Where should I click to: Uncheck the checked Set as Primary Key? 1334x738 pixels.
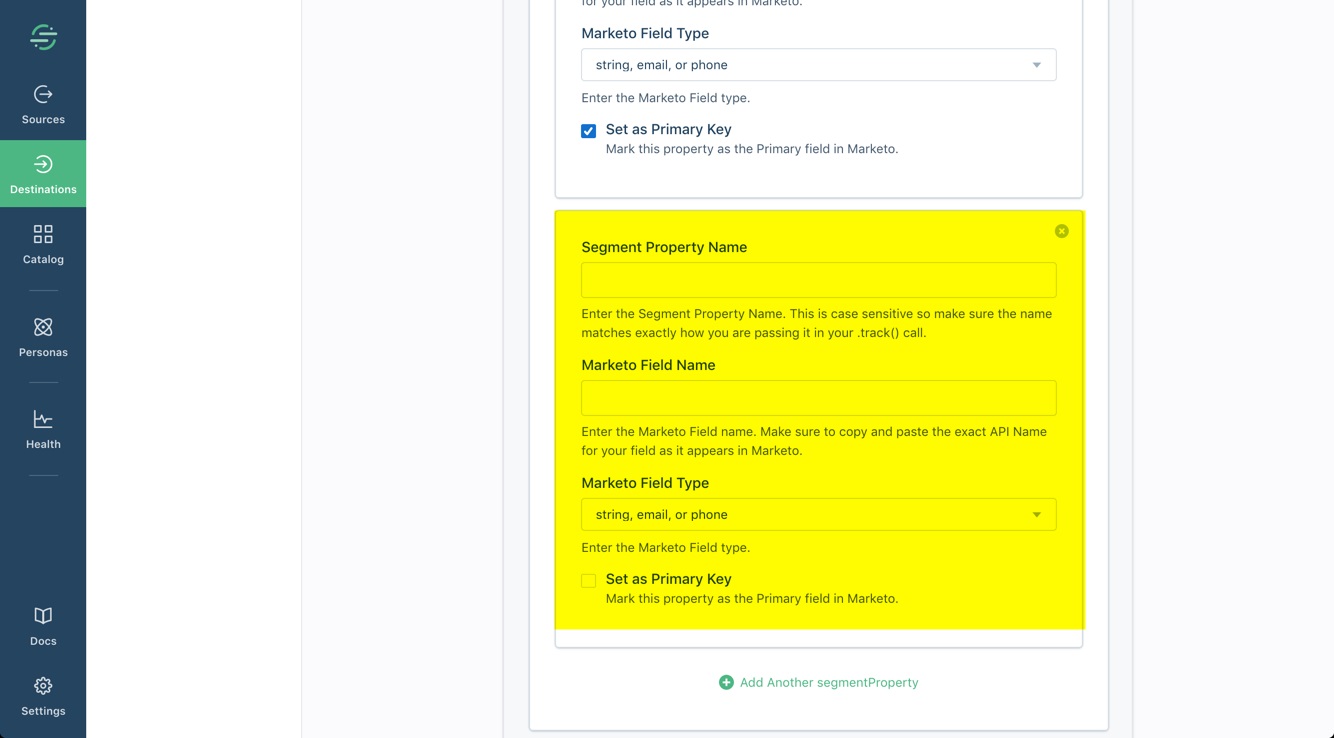588,130
